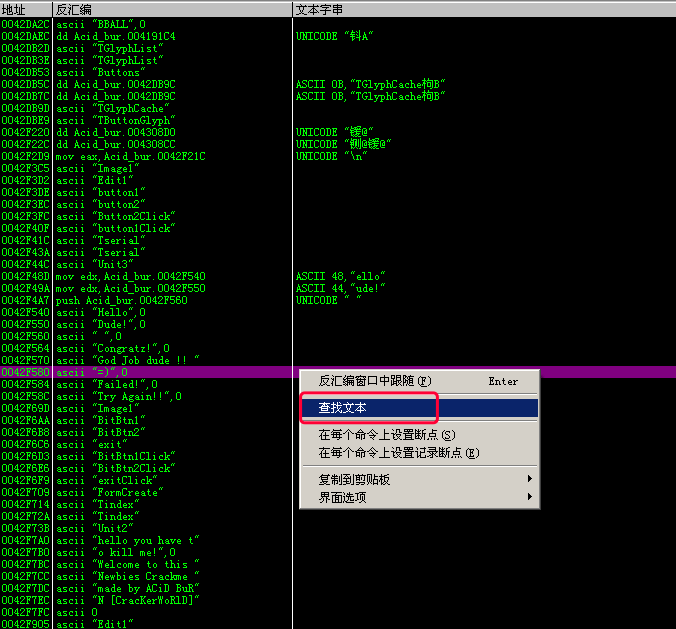Viewport: 676px width, 629px height.
Task: Select the row at address 0042F48D
Action: tap(338, 276)
